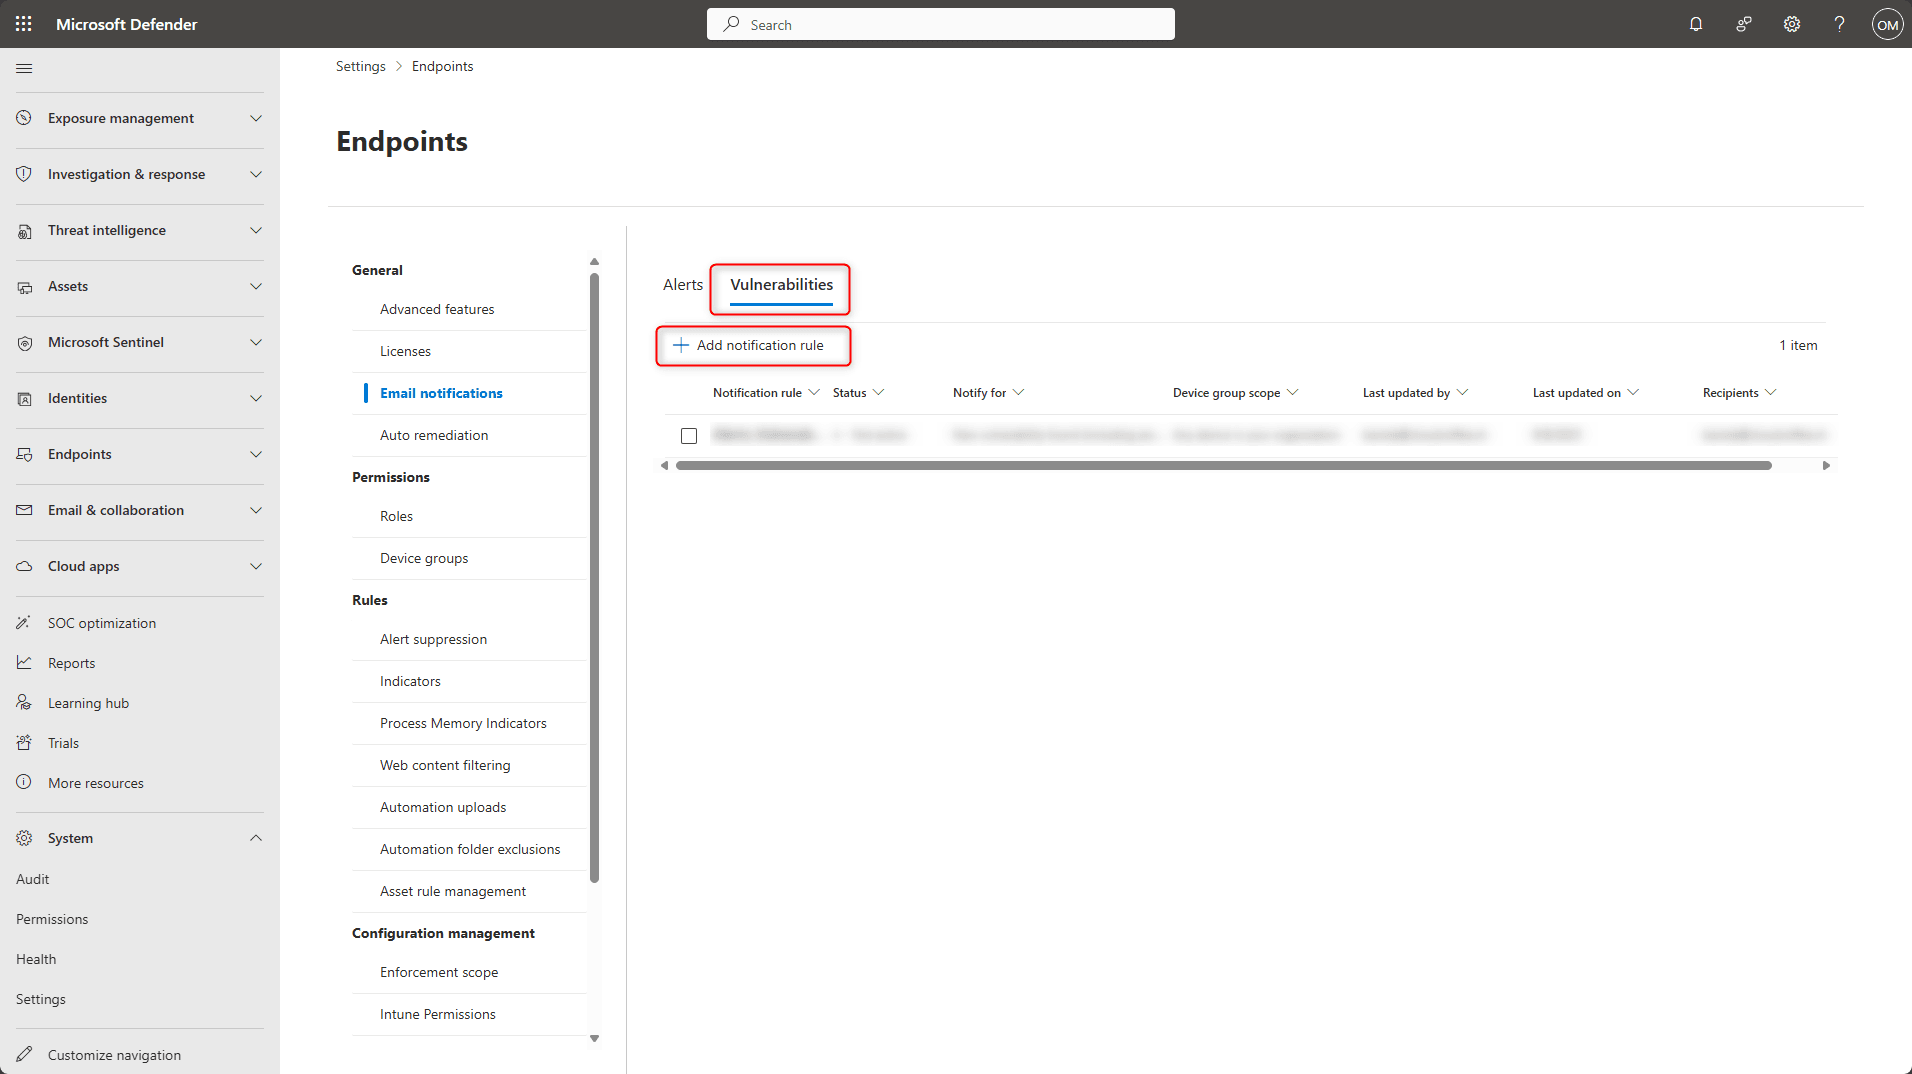Click the Search input field
This screenshot has height=1074, width=1912.
940,24
